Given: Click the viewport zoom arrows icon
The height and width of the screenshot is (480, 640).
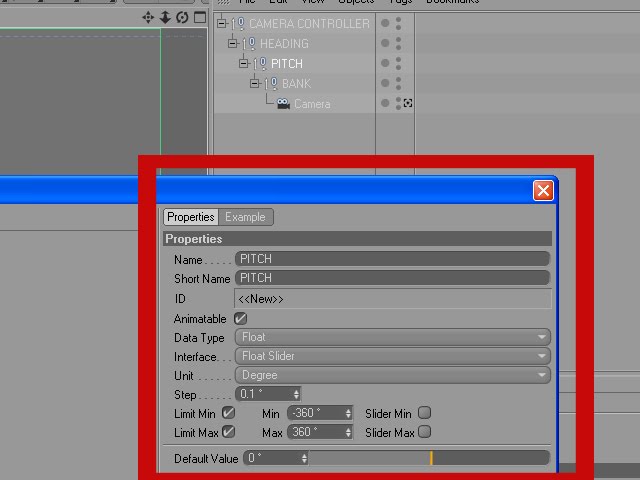Looking at the screenshot, I should click(165, 18).
